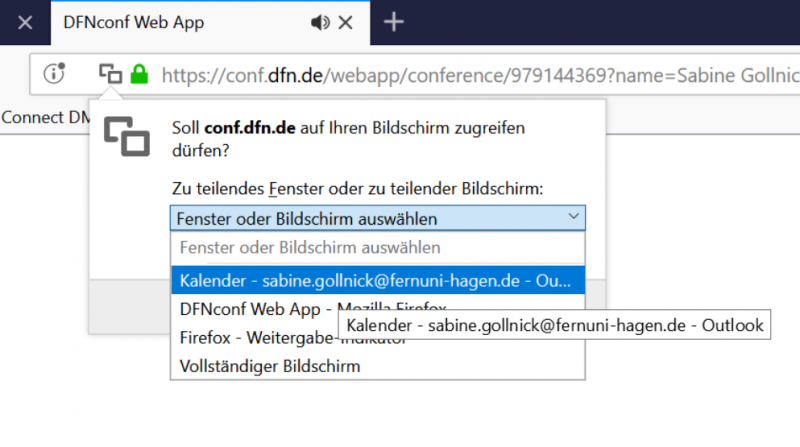Open the 'Connect DM' bookmark
This screenshot has height=447, width=800.
pyautogui.click(x=46, y=117)
